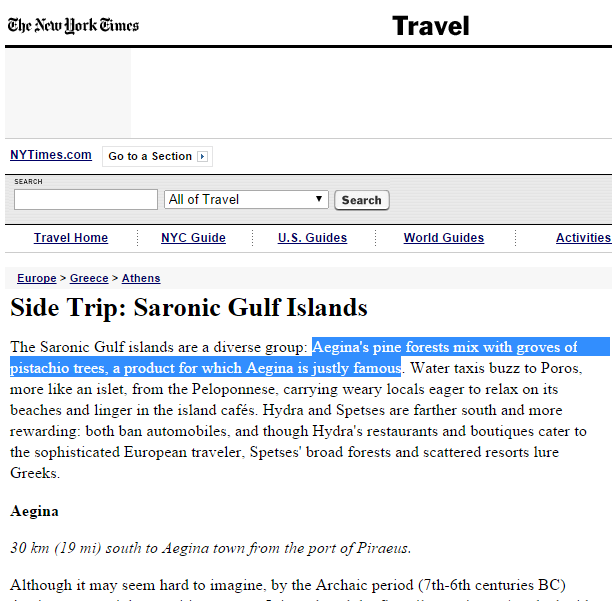Screen dimensions: 612x601
Task: Click the bold Aegina subheading
Action: click(x=34, y=511)
